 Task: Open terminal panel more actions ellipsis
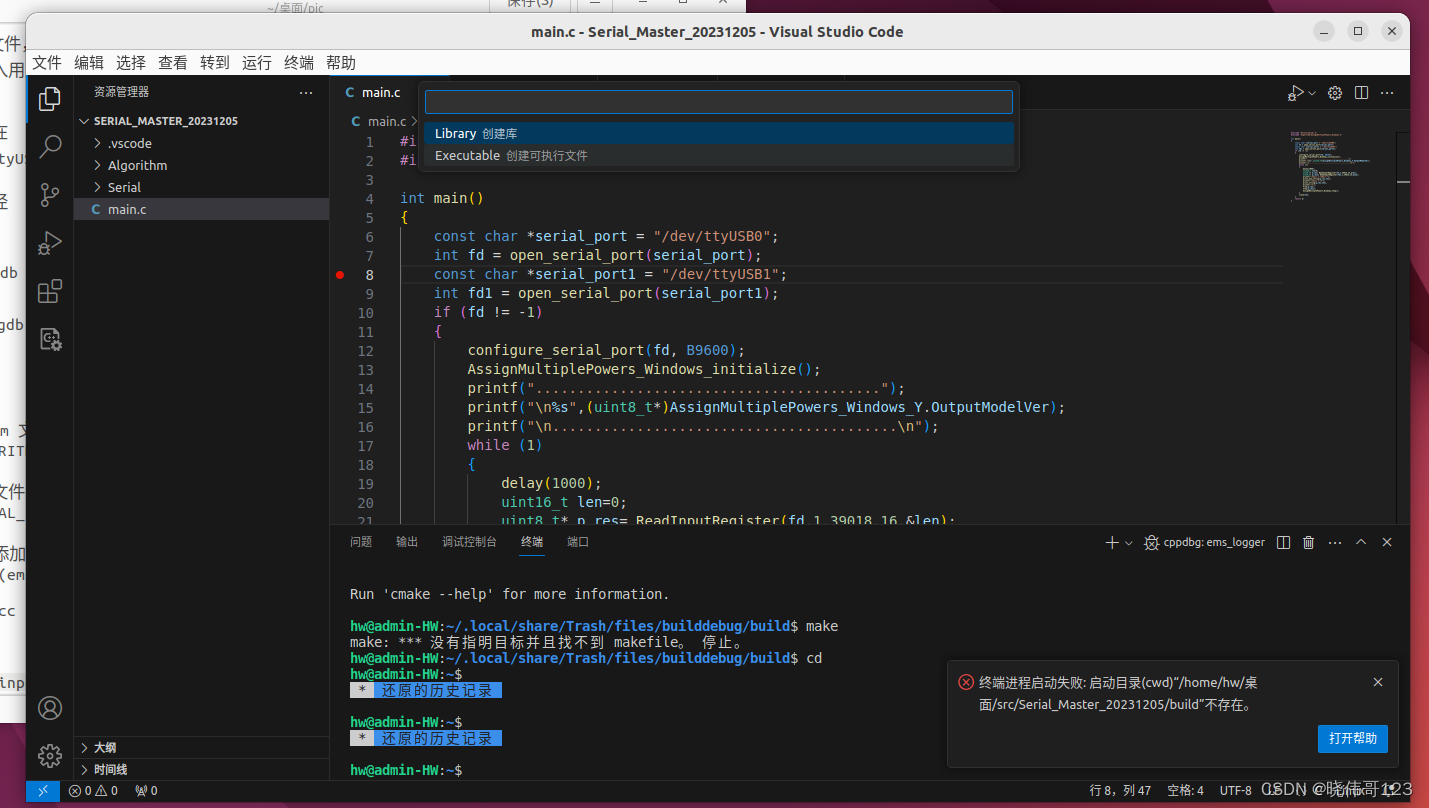[x=1335, y=542]
